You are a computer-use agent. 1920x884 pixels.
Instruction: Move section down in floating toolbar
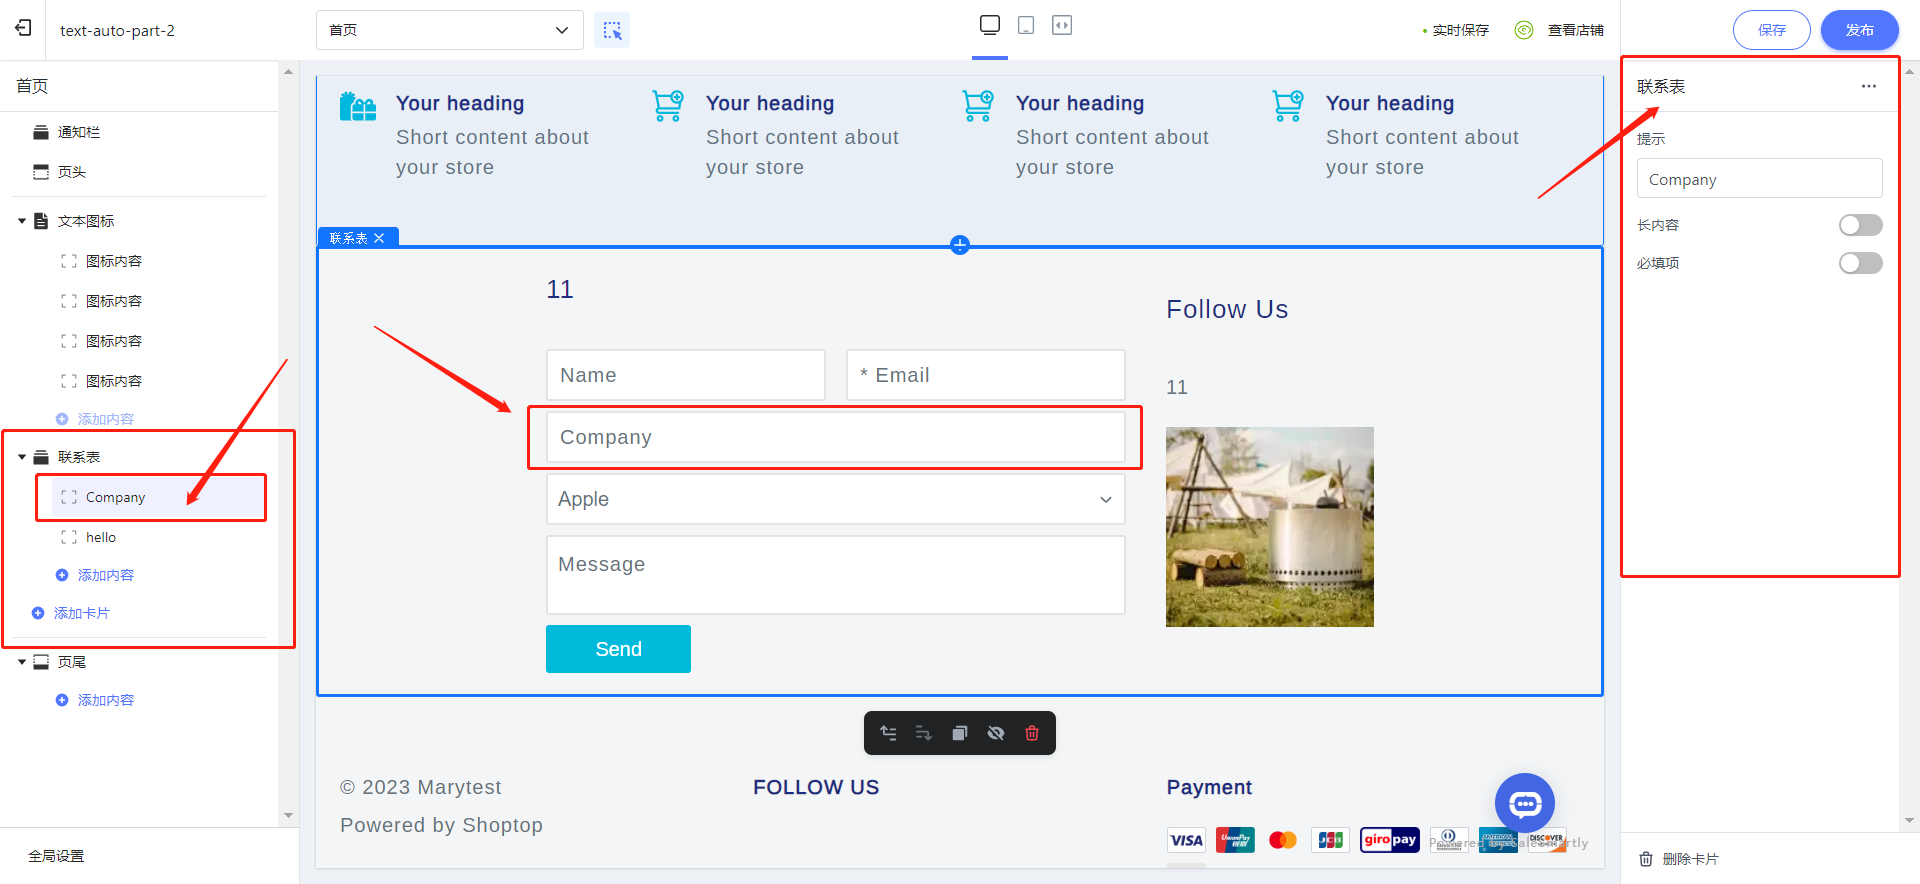pyautogui.click(x=924, y=733)
